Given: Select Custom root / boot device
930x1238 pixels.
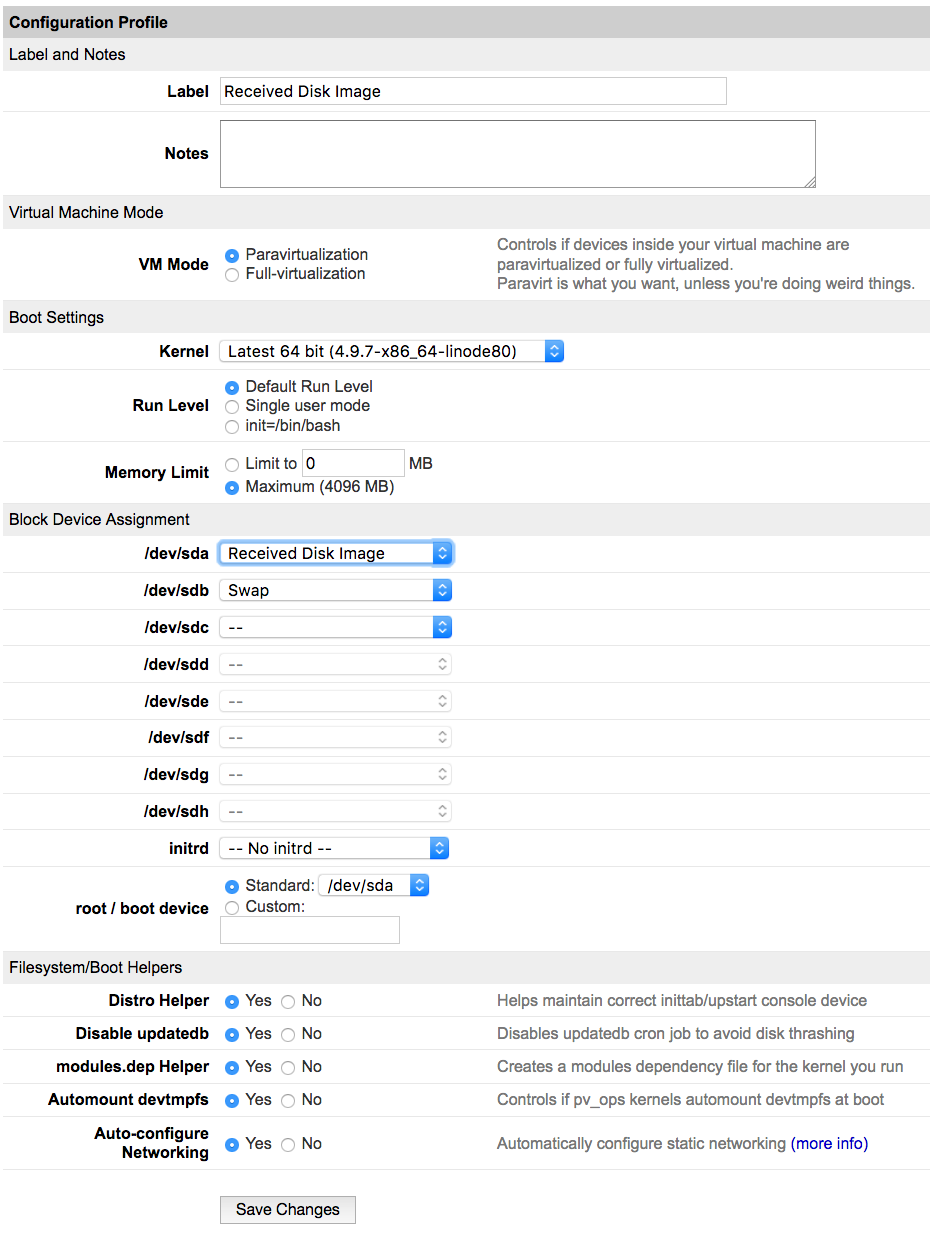Looking at the screenshot, I should [x=232, y=908].
